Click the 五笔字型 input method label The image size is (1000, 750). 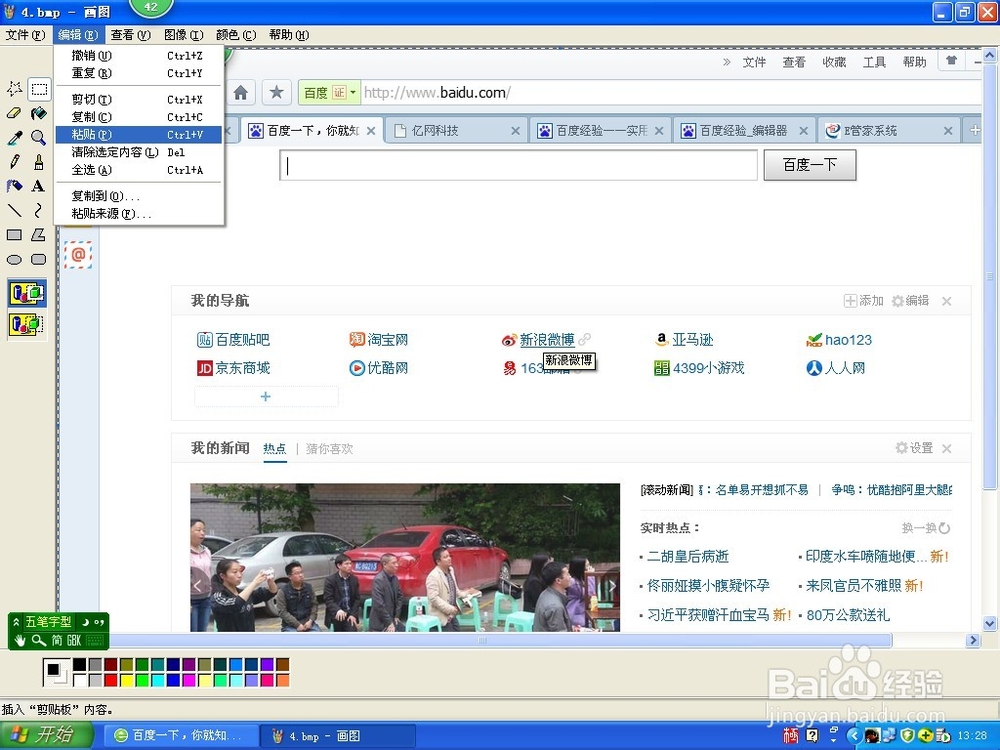[x=48, y=622]
